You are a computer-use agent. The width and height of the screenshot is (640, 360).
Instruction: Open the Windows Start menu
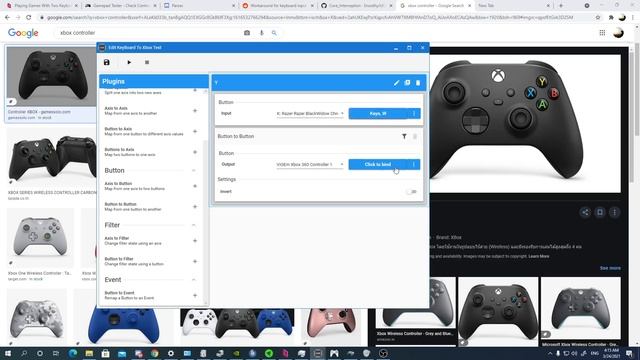tap(8, 353)
